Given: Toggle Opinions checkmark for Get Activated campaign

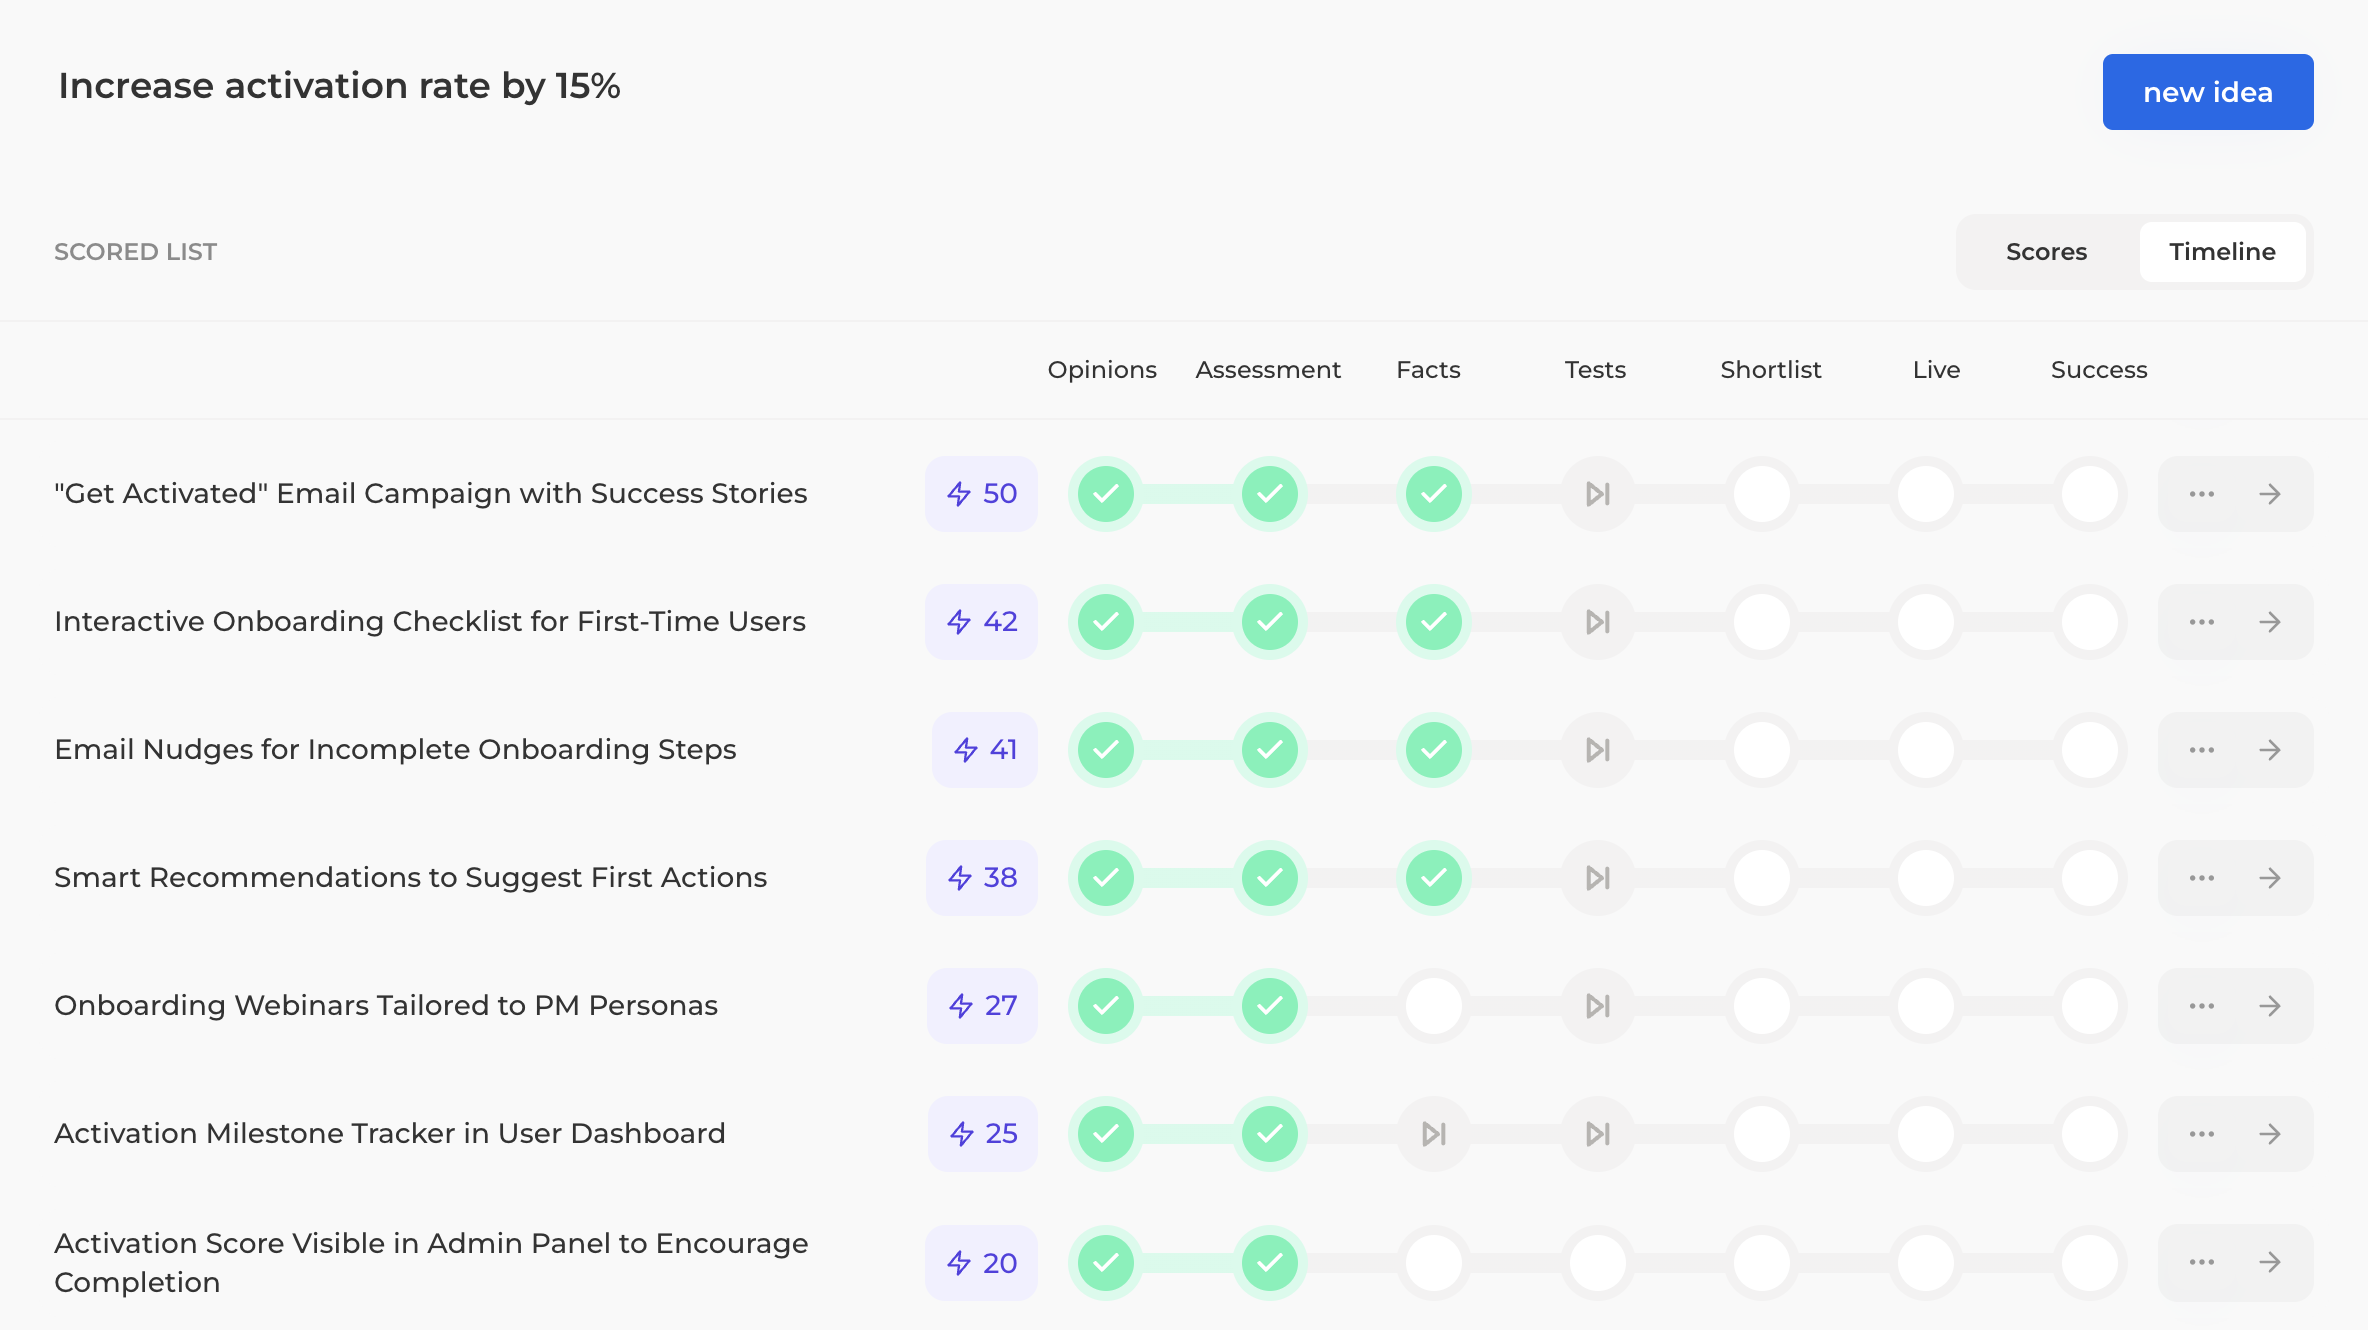Looking at the screenshot, I should pyautogui.click(x=1105, y=494).
